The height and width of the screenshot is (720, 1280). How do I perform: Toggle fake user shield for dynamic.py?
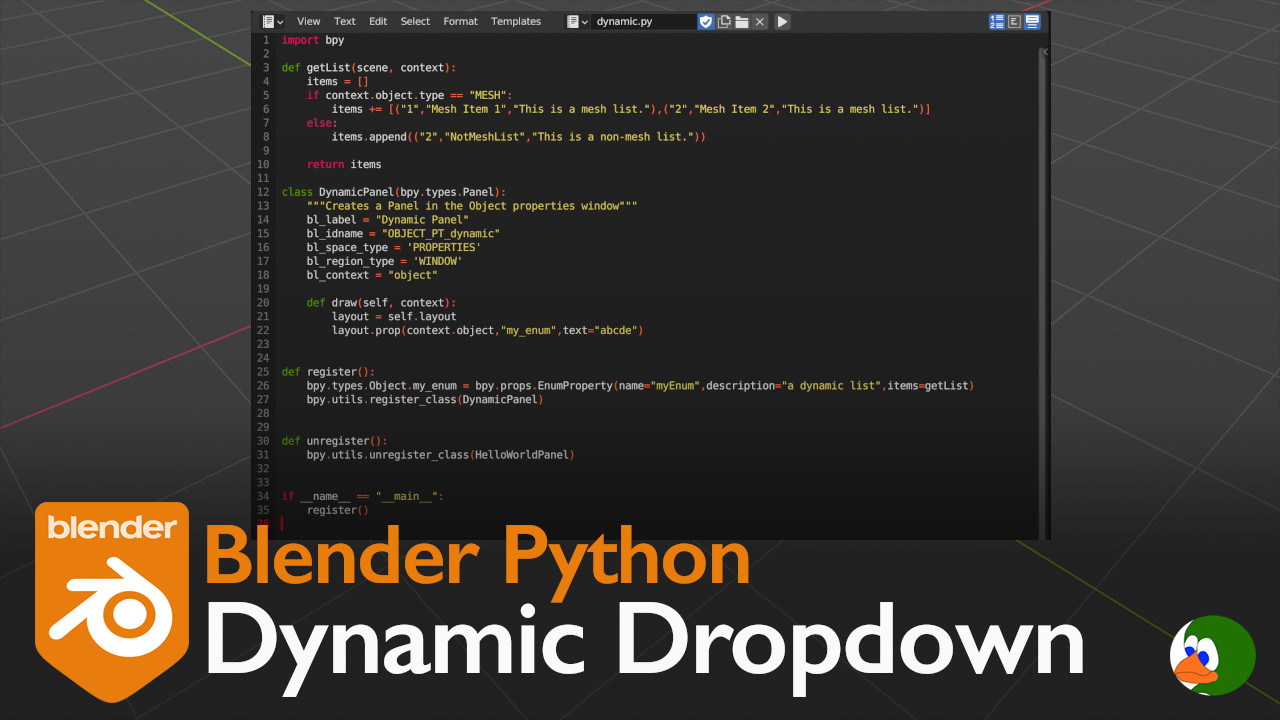point(706,21)
